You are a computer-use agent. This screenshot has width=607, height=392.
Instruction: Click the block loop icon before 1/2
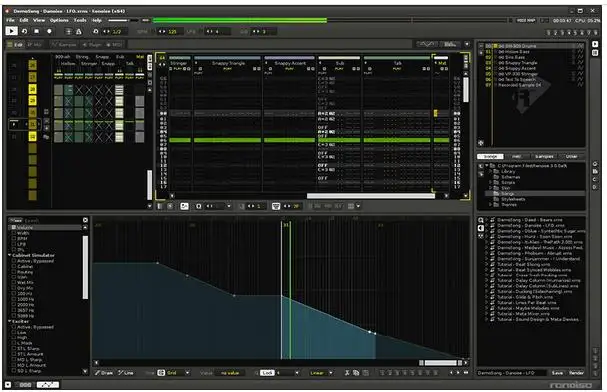point(96,31)
